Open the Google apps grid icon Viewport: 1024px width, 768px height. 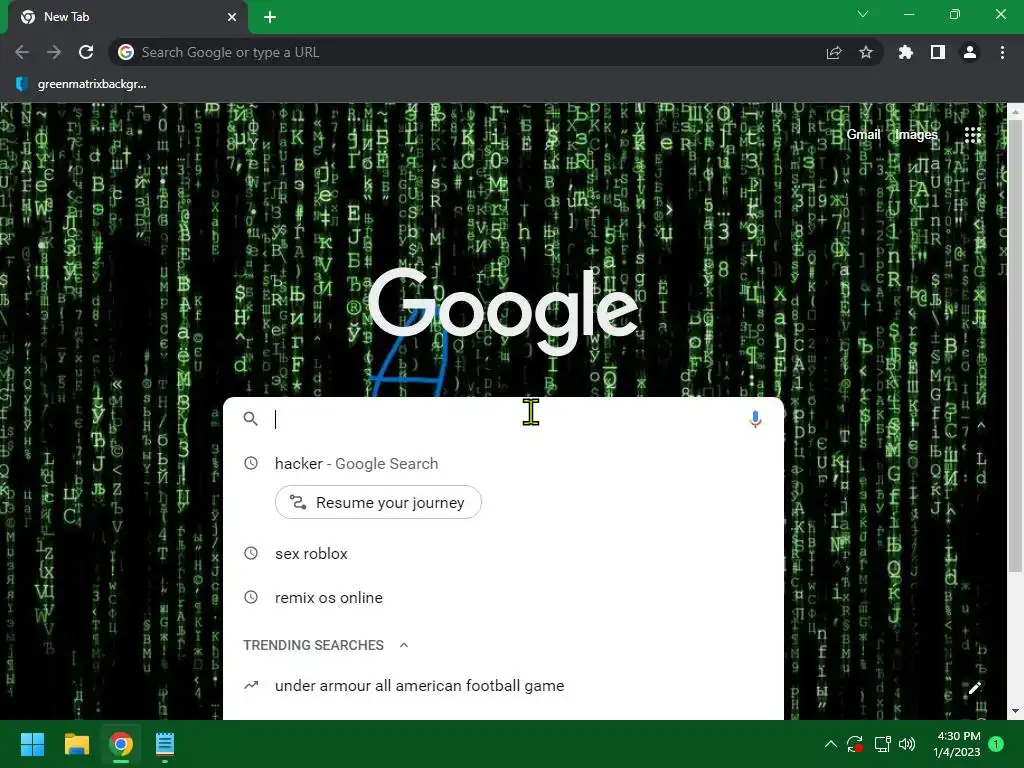(972, 135)
